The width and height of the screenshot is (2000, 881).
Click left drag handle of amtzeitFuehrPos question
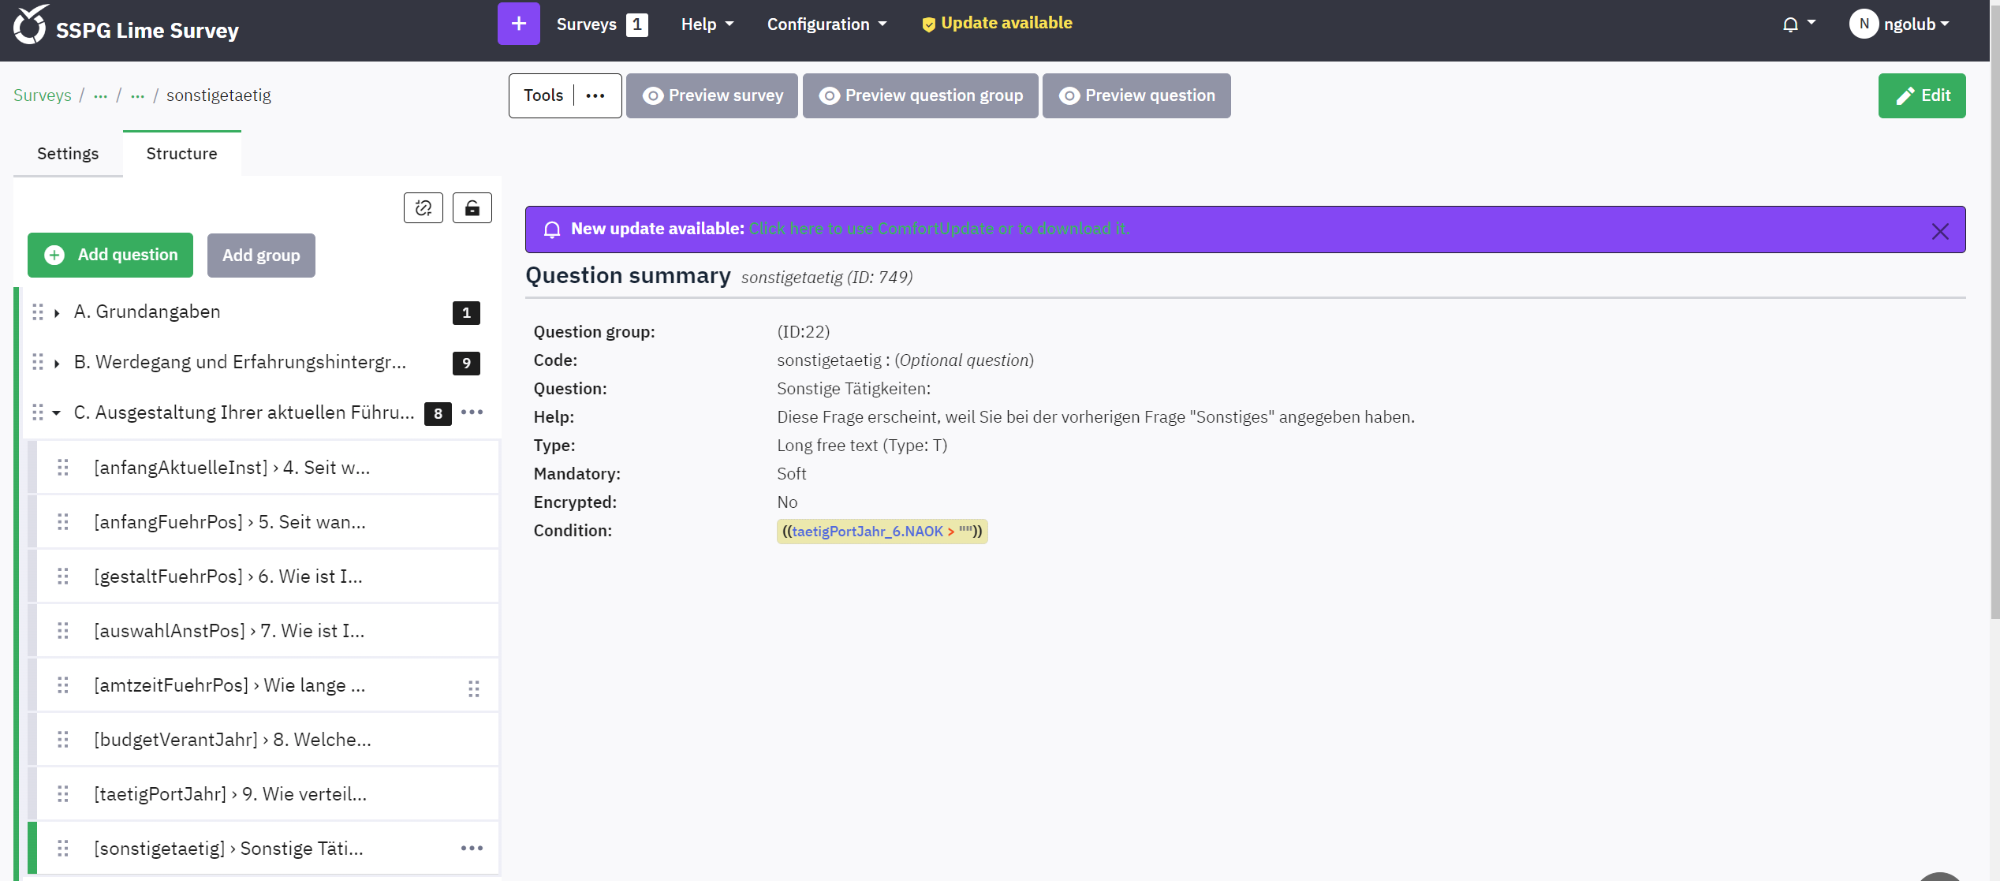coord(63,685)
